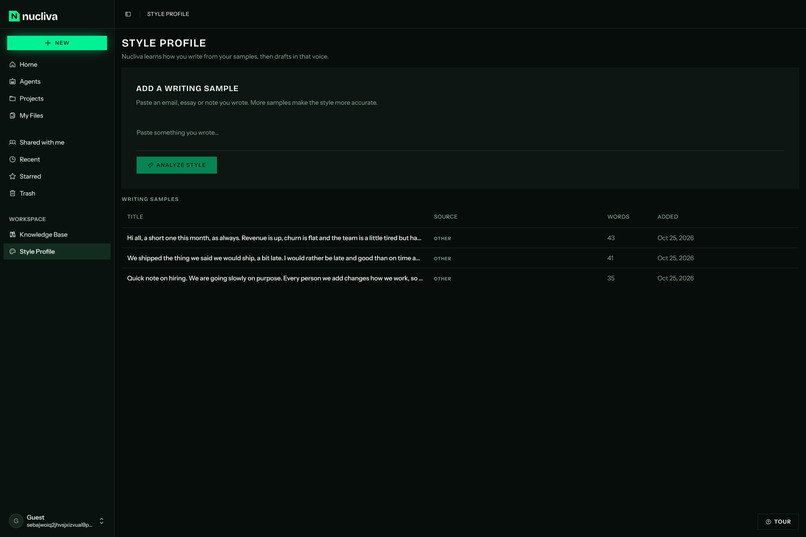Click the Guest account name
806x537 pixels.
click(x=35, y=517)
